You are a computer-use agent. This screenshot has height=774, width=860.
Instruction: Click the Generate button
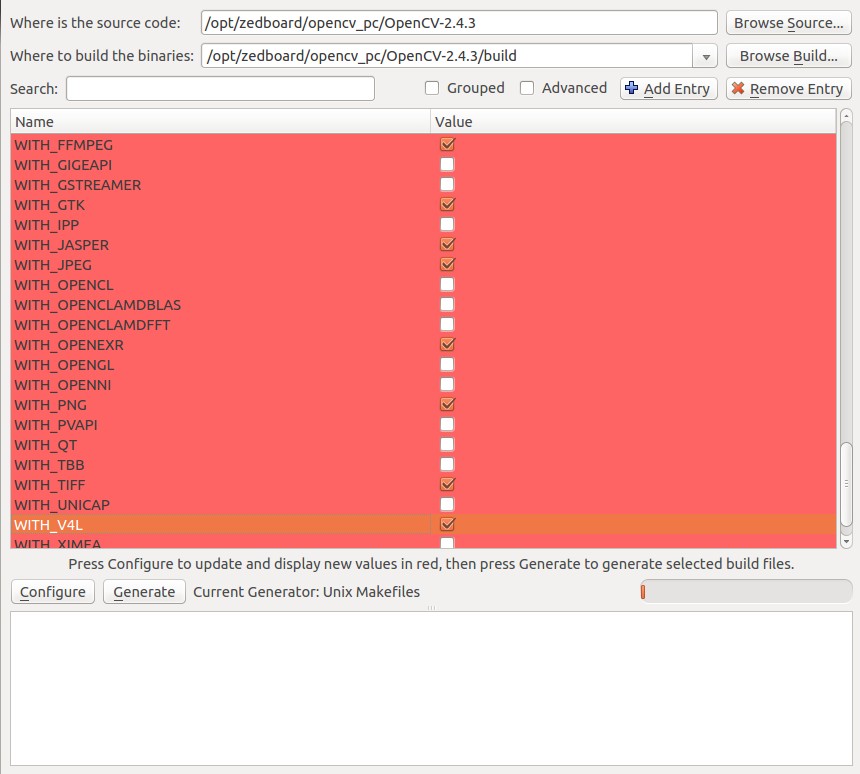tap(144, 592)
